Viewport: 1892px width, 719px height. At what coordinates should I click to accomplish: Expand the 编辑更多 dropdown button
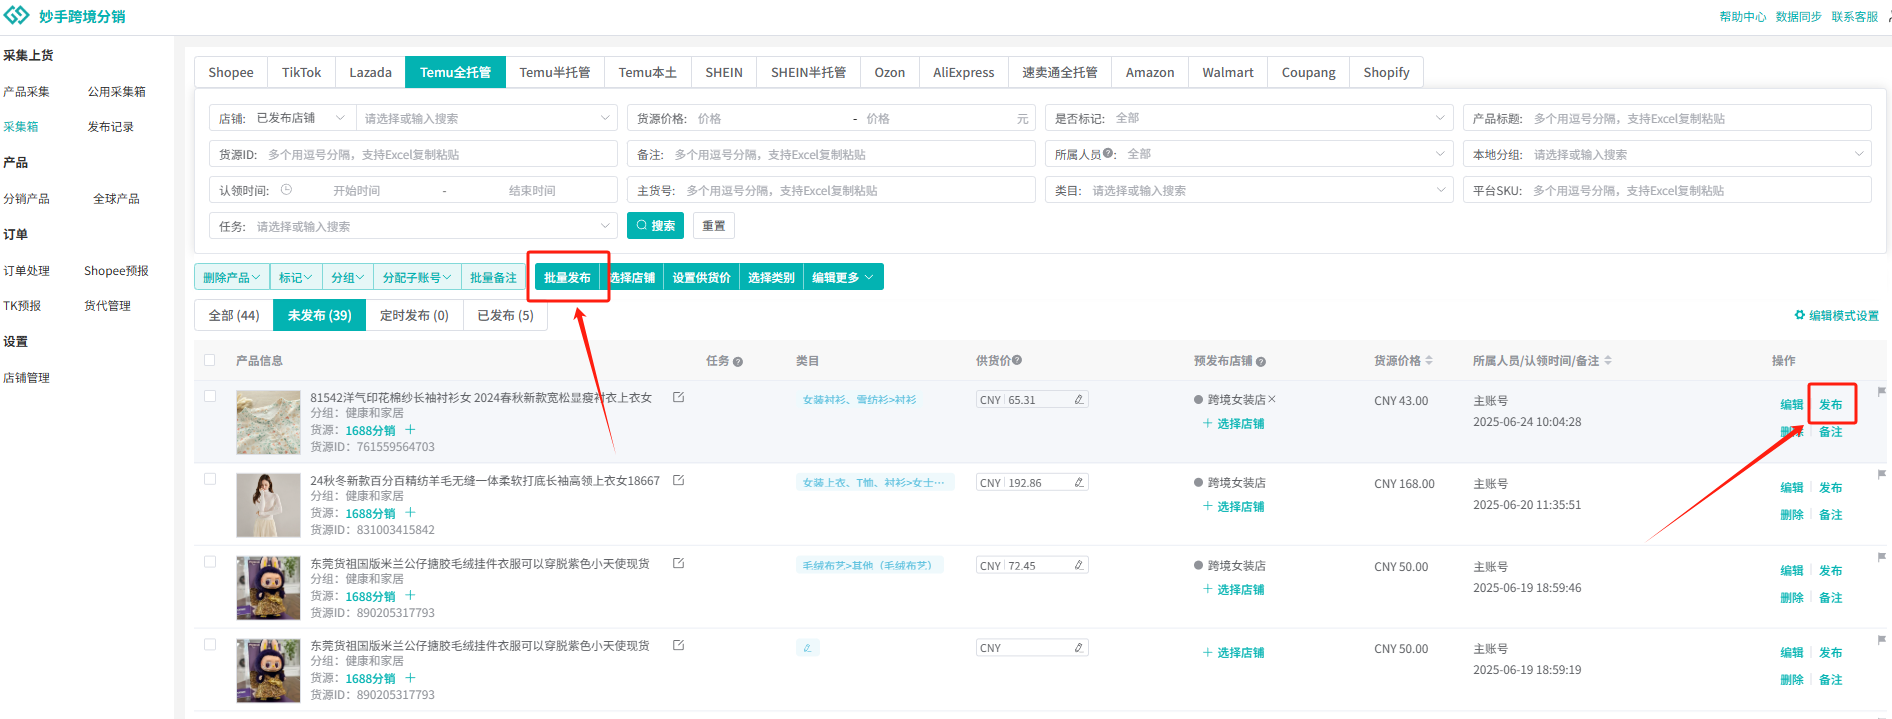tap(842, 277)
